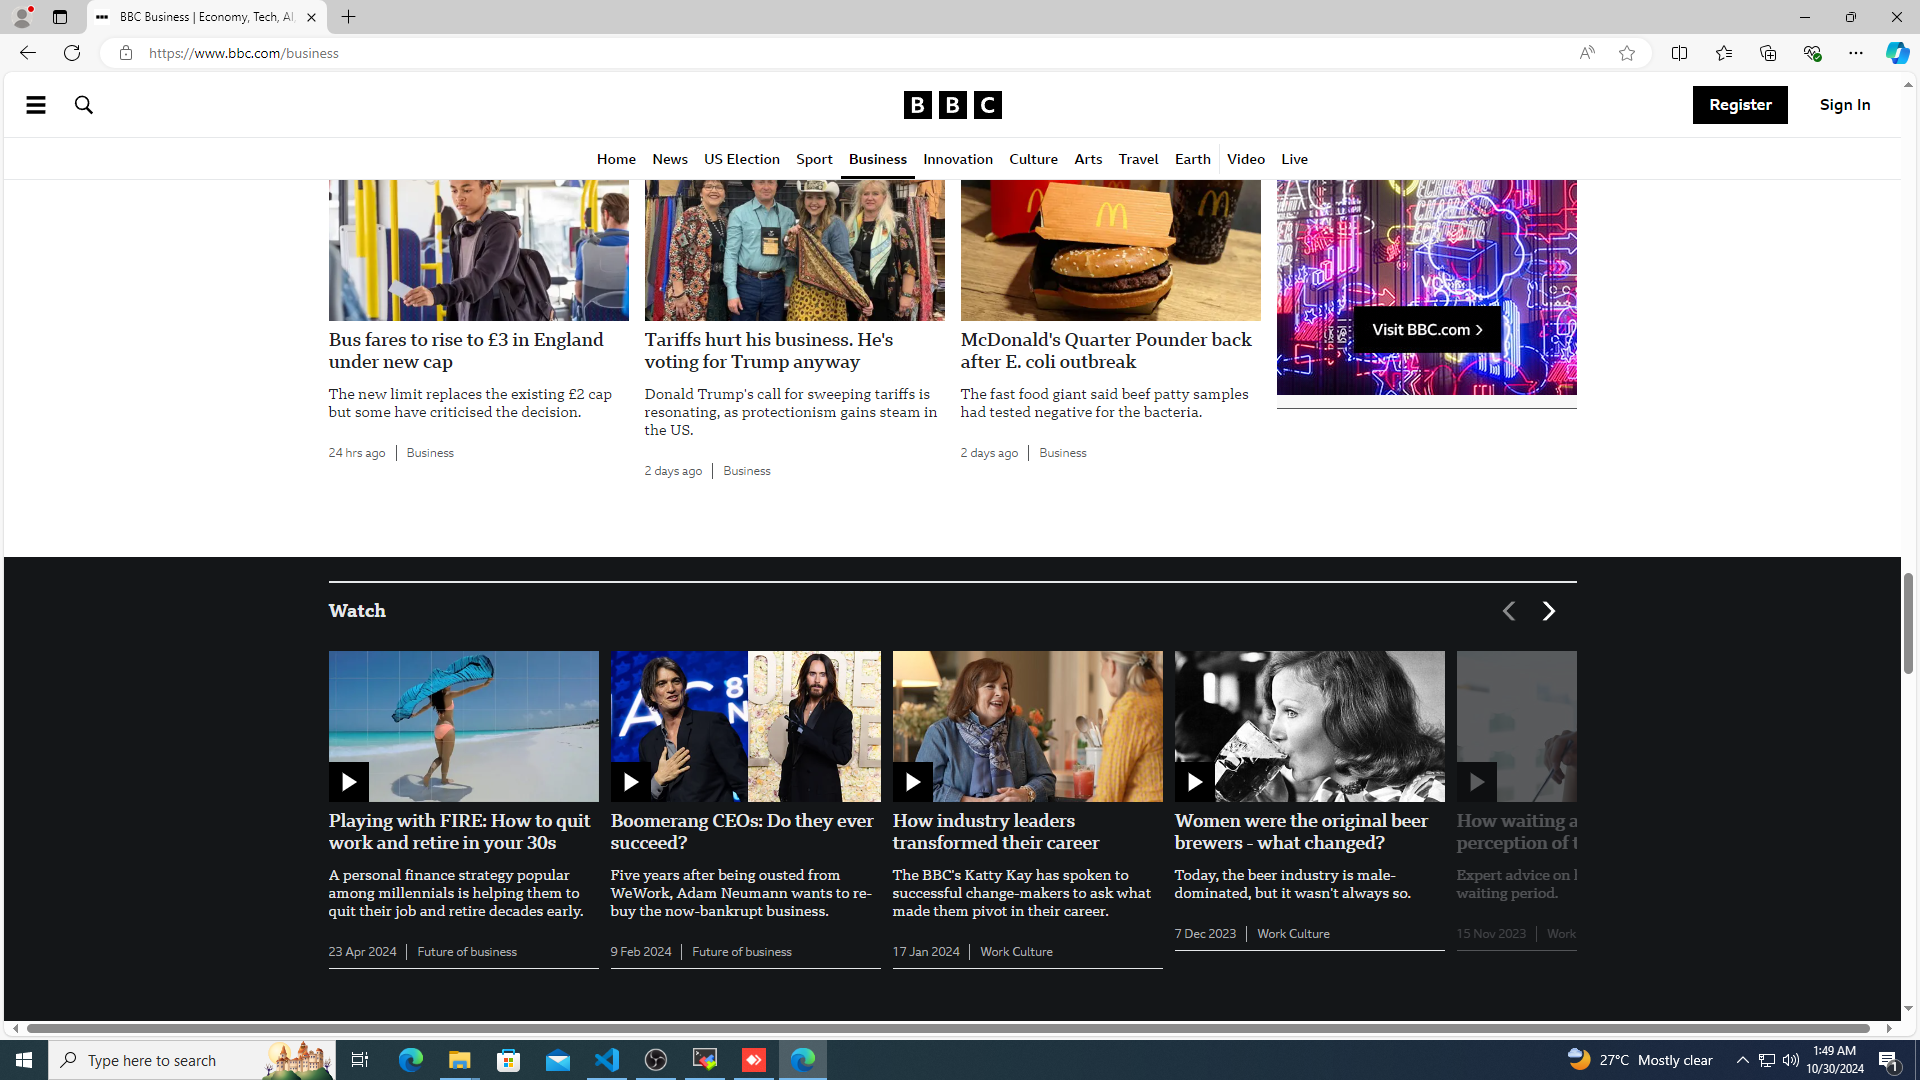Open Microsoft Store from taskbar
This screenshot has width=1920, height=1080.
[x=509, y=1059]
